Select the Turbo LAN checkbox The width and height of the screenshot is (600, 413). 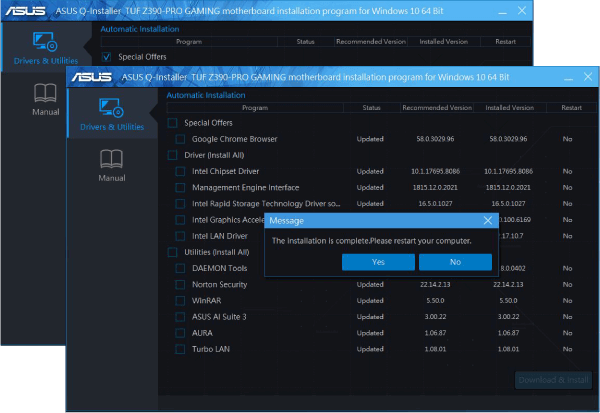click(x=180, y=349)
